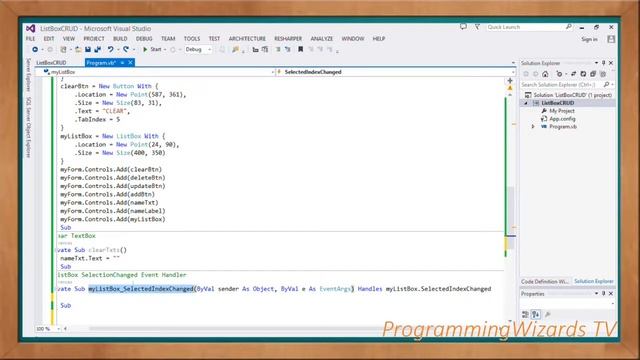Click the Redo arrow icon
The image size is (640, 360).
pos(126,49)
